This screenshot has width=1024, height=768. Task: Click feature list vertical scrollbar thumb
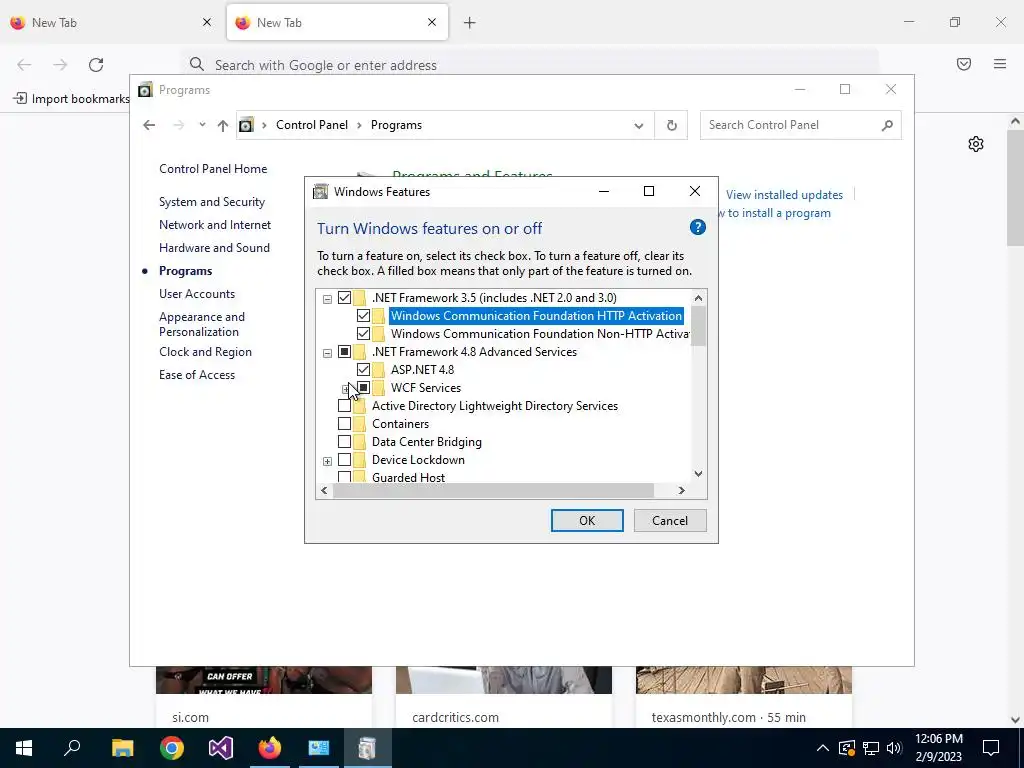coord(698,326)
